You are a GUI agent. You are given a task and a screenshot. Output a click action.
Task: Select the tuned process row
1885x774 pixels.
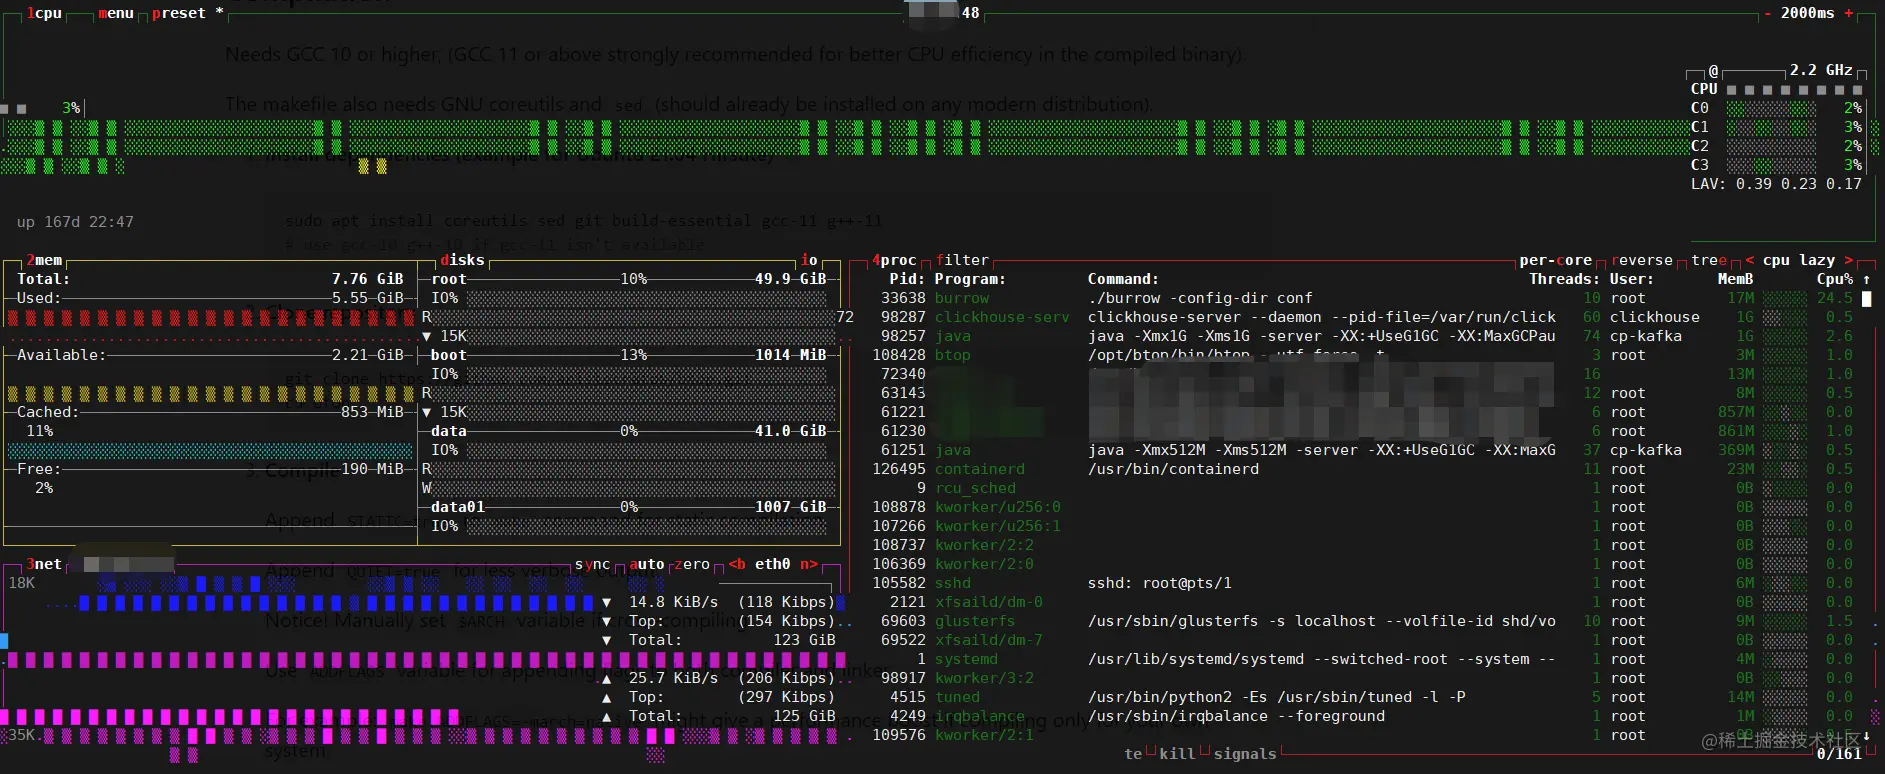[x=1363, y=697]
